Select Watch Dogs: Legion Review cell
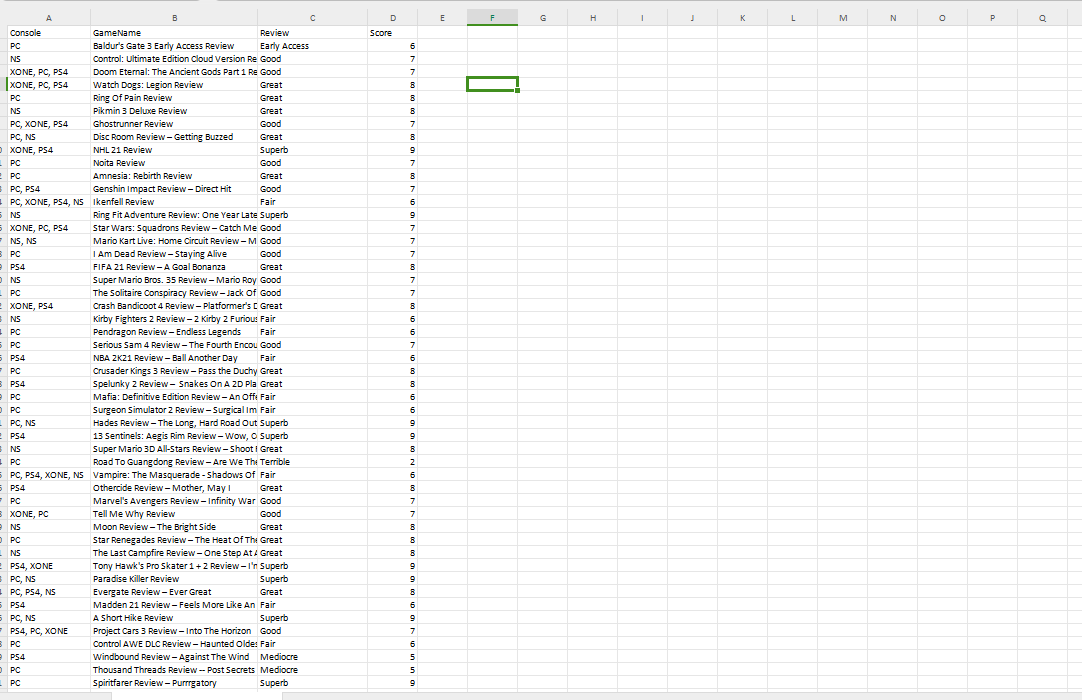The height and width of the screenshot is (700, 1082). [x=174, y=85]
